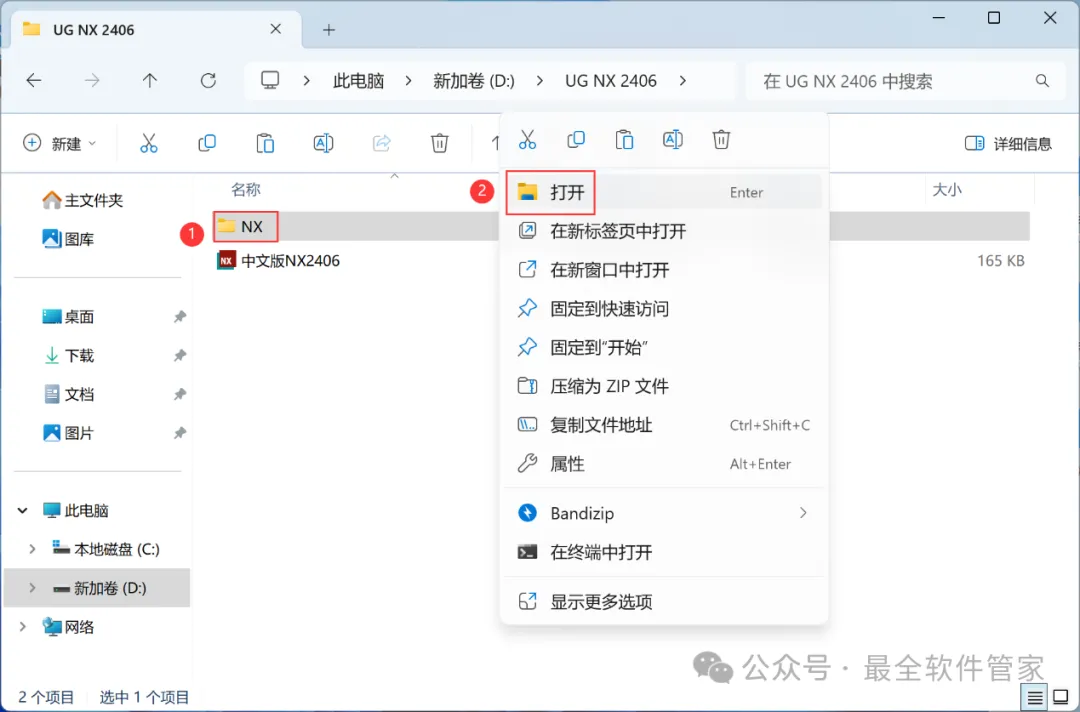Click the Paste icon in the main toolbar
This screenshot has width=1080, height=712.
click(265, 143)
